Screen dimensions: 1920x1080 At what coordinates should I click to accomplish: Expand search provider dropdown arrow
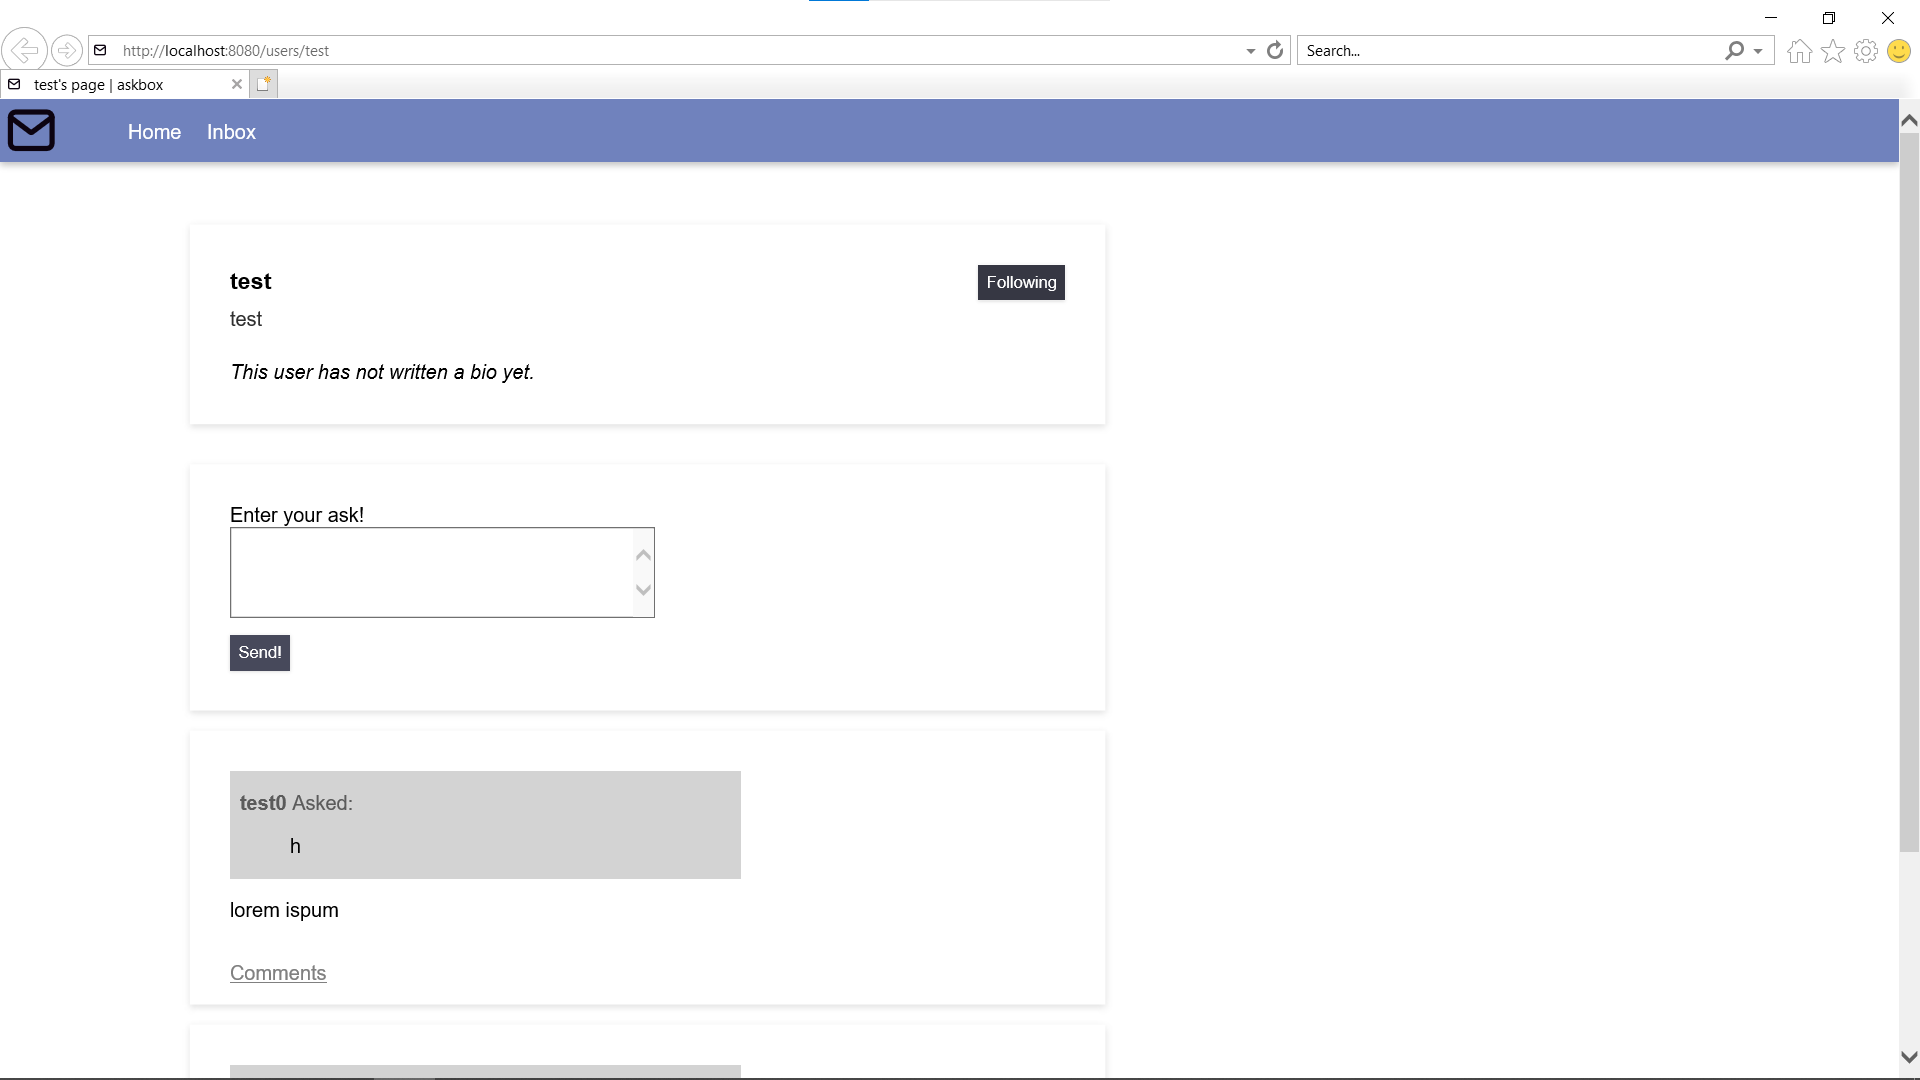(1758, 51)
